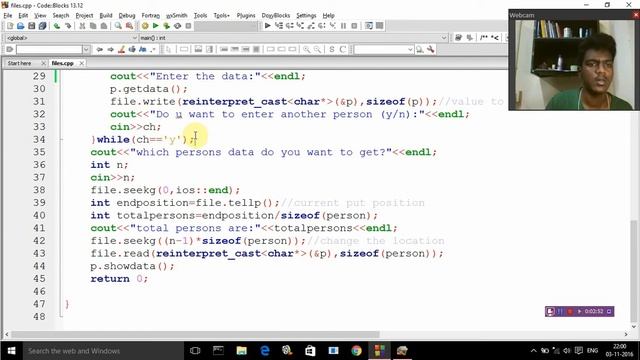Open the Debugging windows icon
The image size is (640, 360).
[x=369, y=26]
